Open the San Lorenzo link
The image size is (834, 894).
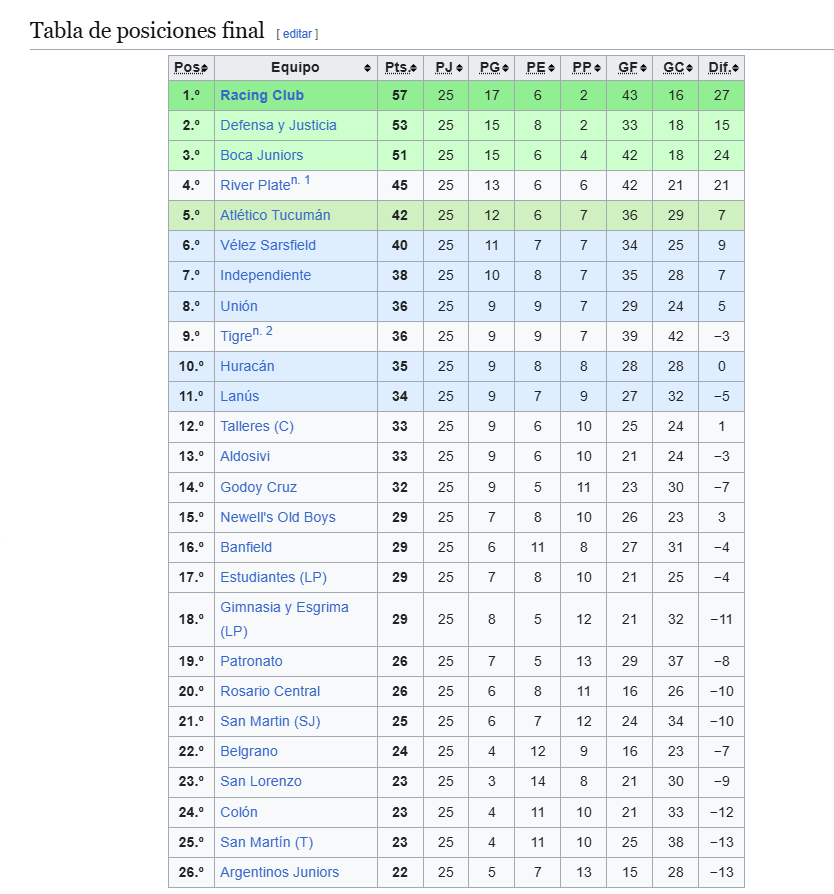261,781
